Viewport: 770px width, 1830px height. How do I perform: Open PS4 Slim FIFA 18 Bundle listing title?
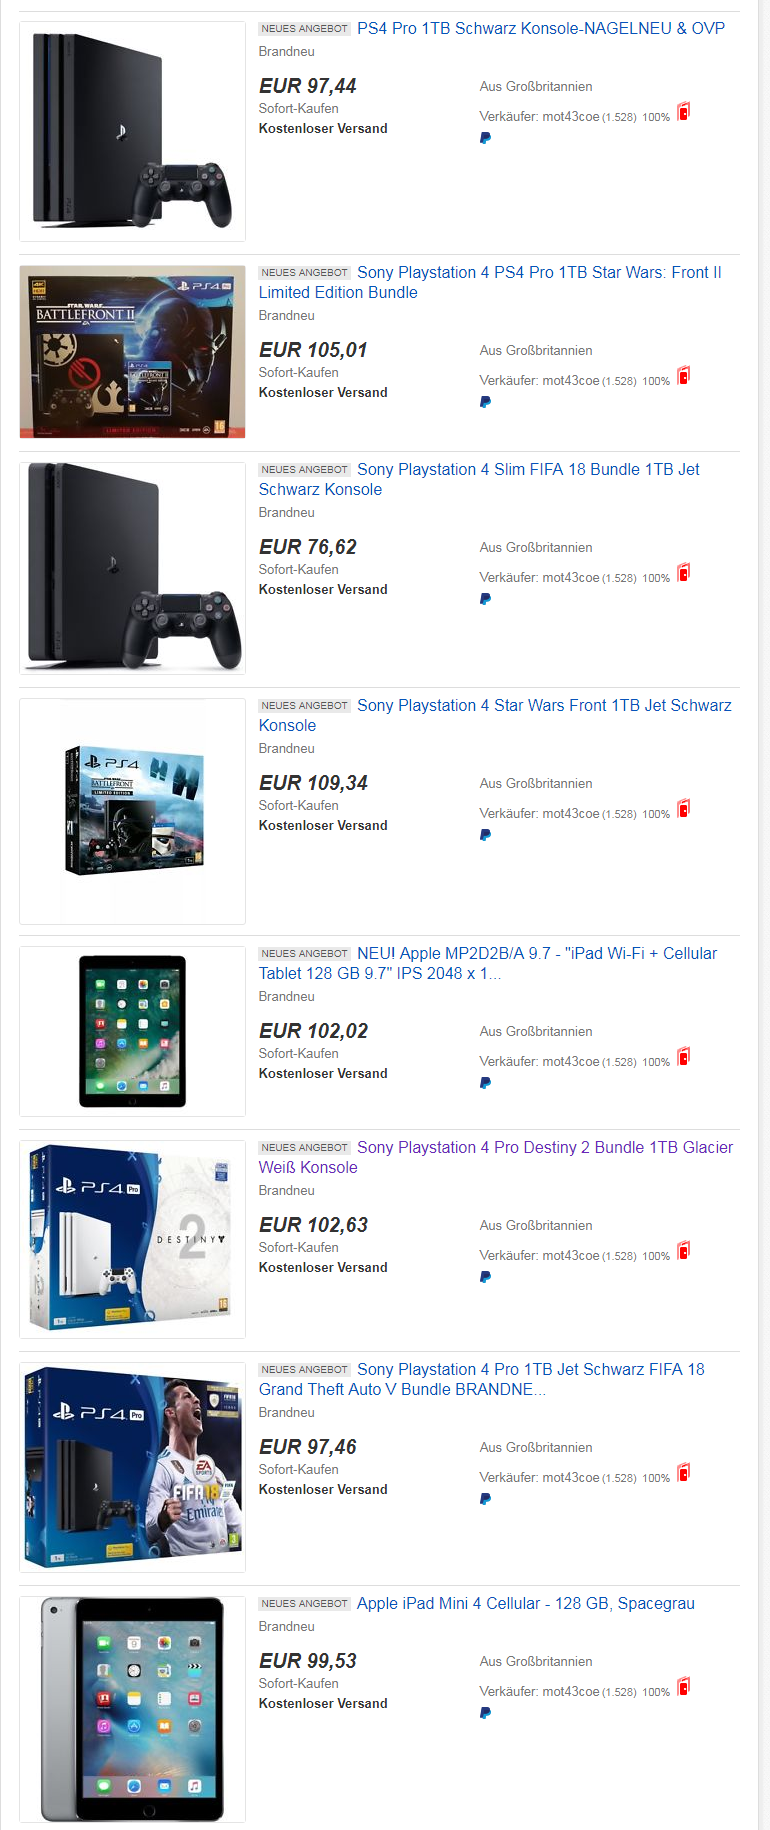click(479, 479)
